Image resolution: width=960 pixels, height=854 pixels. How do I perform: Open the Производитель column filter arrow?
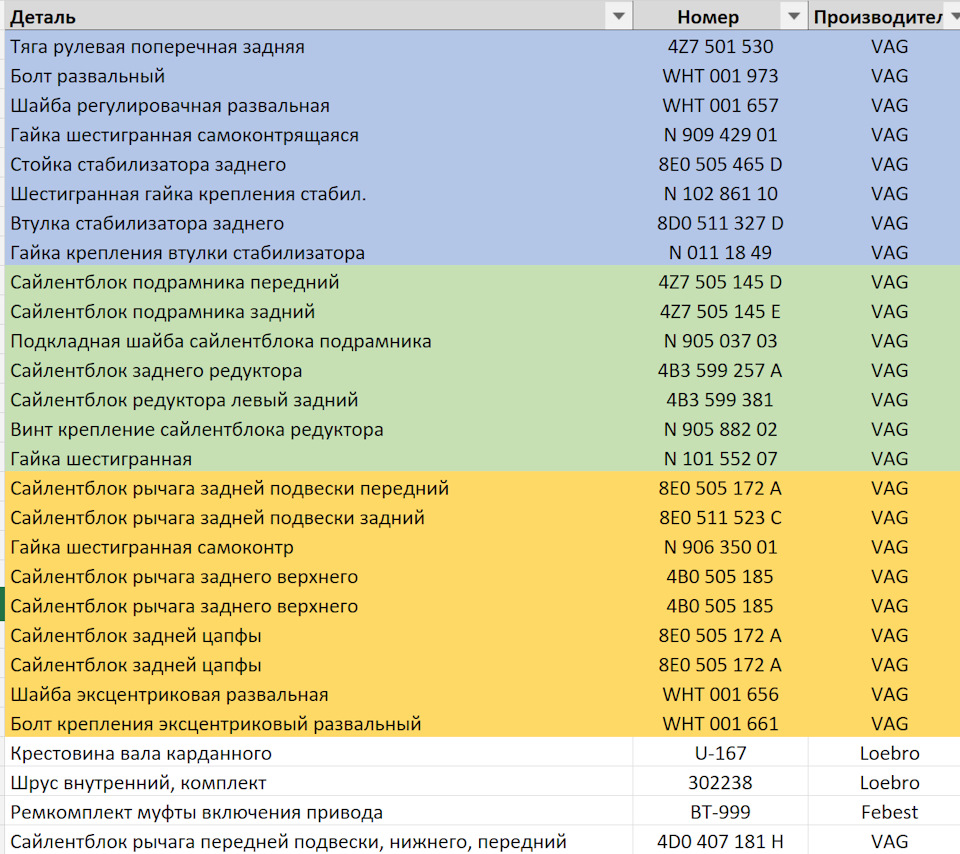[x=952, y=16]
